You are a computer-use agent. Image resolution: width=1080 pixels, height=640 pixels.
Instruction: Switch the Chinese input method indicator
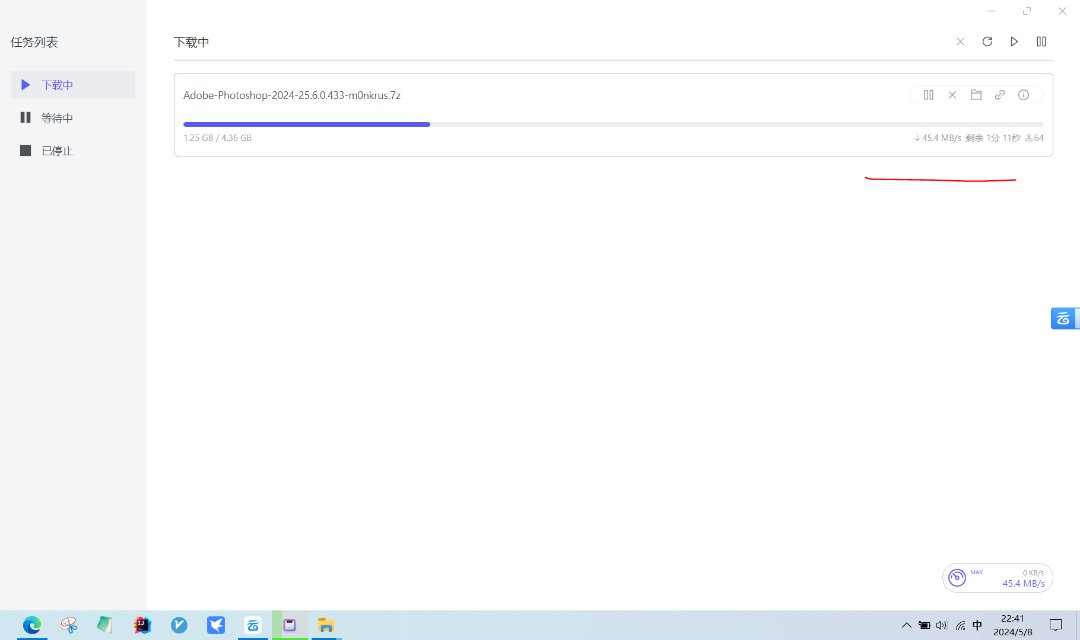pos(977,626)
